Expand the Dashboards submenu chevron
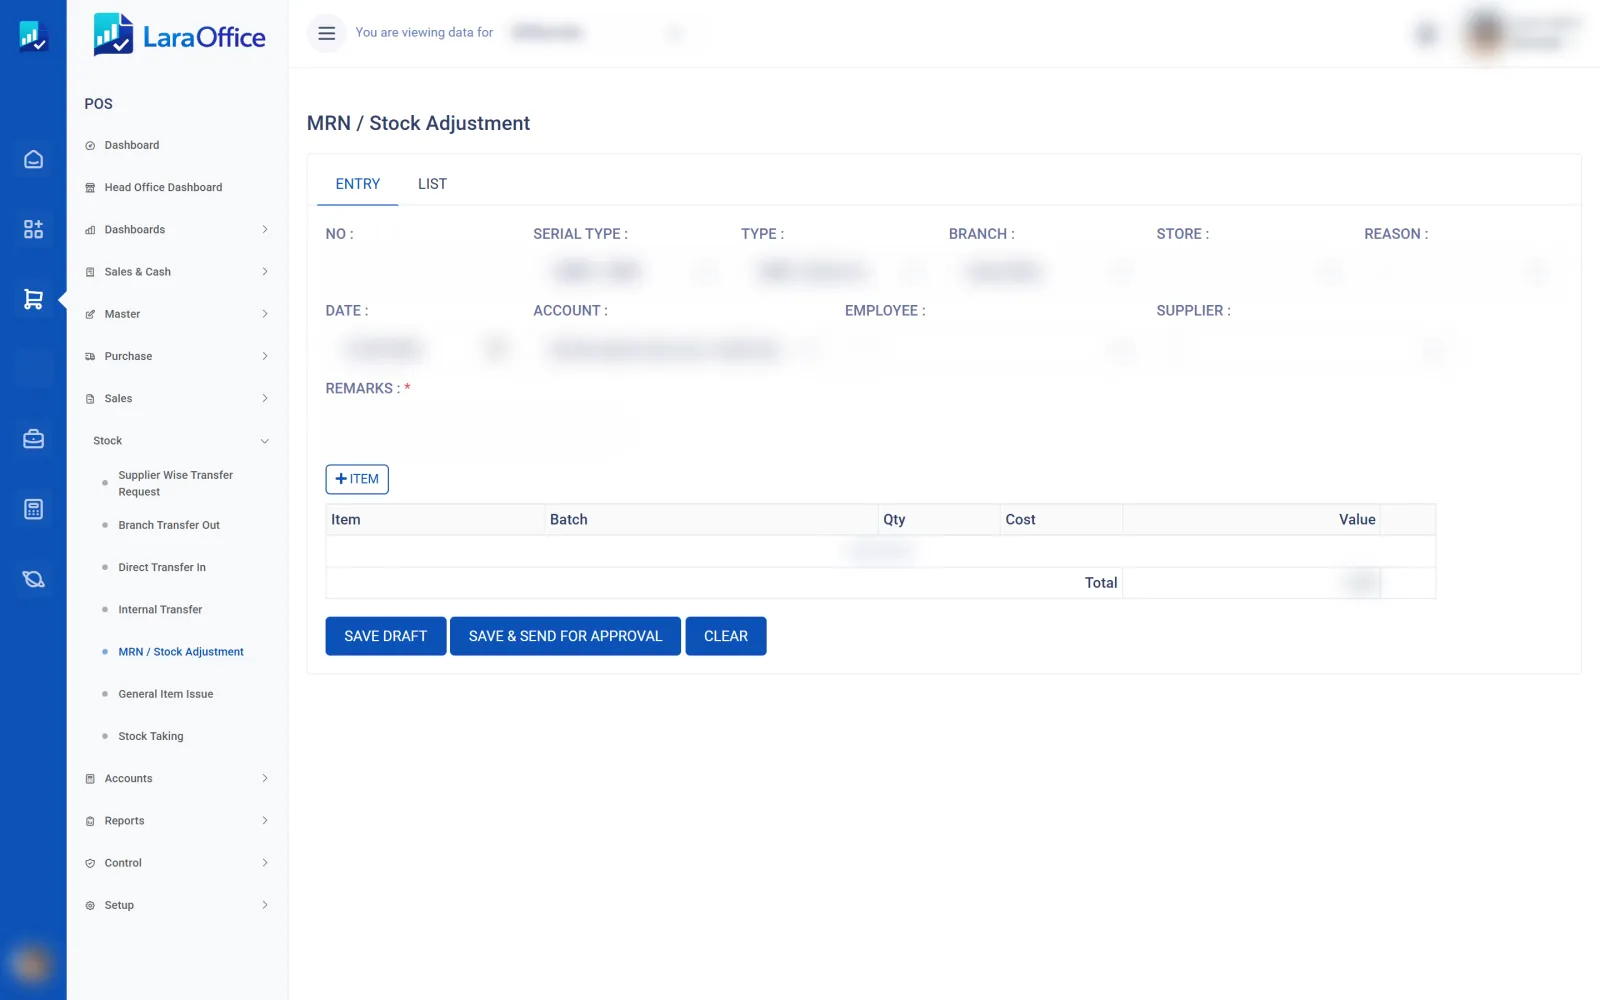 [x=265, y=230]
